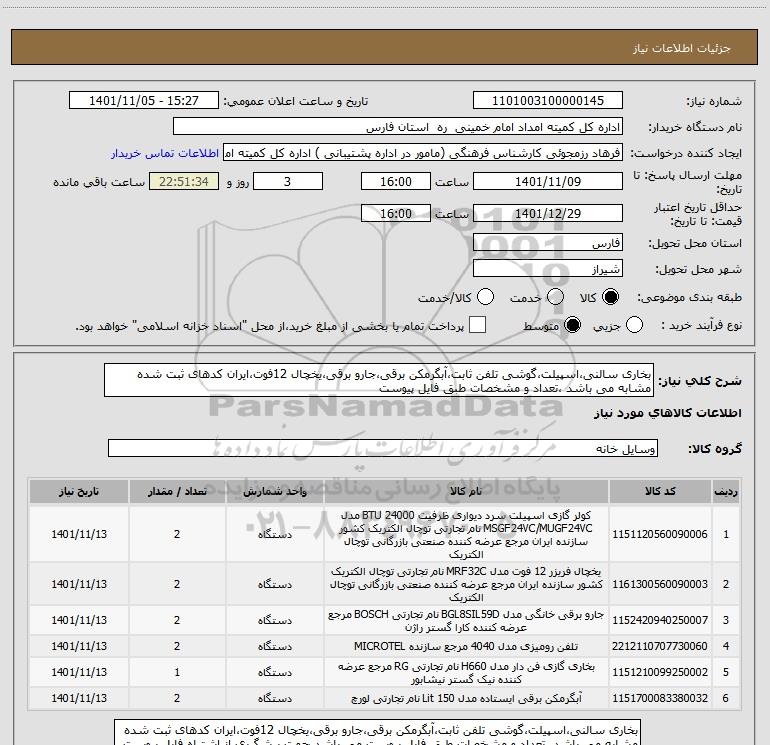
Task: Click the جزئیات اطلاعات نیاز header bar
Action: click(x=385, y=47)
